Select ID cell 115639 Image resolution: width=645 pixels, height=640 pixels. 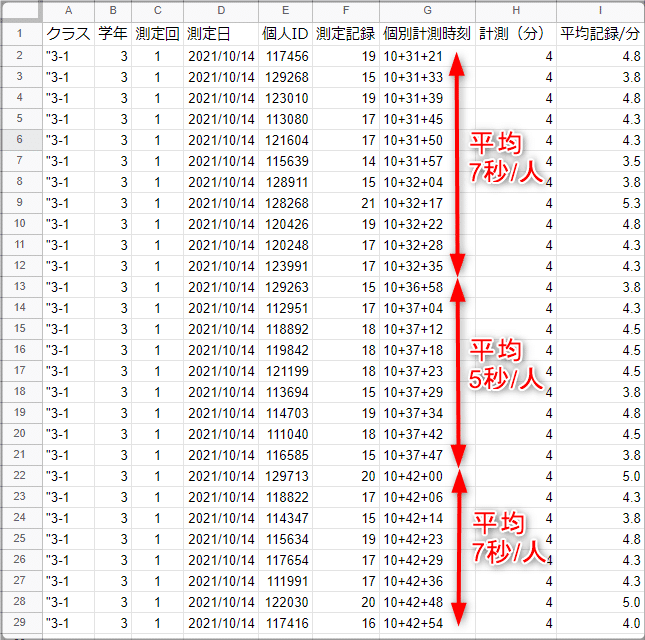pos(285,161)
